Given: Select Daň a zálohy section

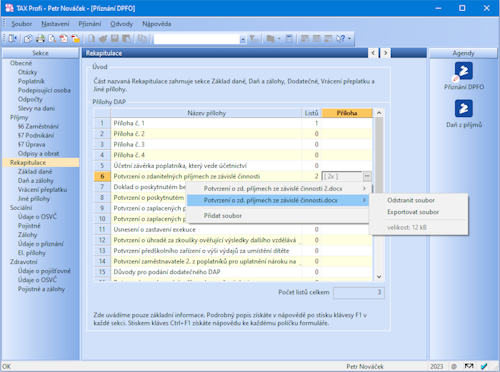Looking at the screenshot, I should click(36, 180).
